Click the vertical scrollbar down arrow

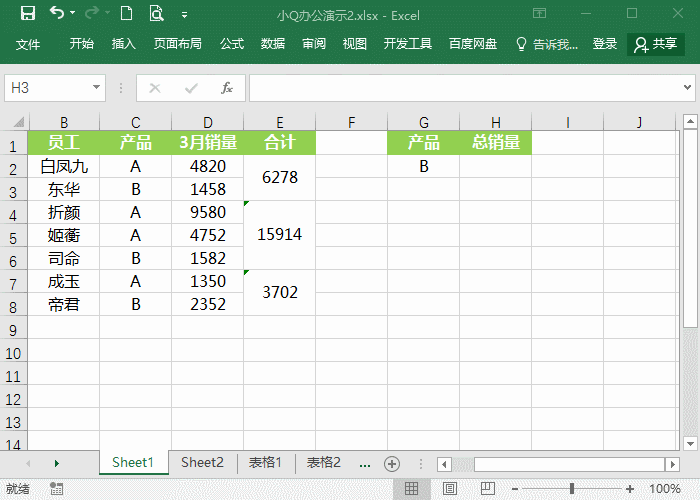point(690,444)
